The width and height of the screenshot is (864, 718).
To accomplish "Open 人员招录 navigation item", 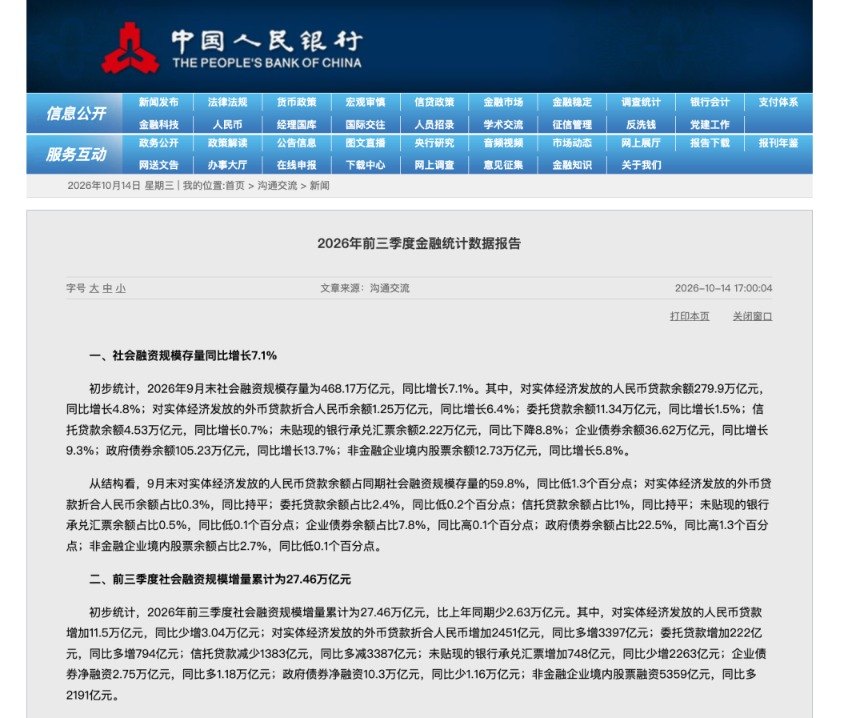I will click(434, 125).
